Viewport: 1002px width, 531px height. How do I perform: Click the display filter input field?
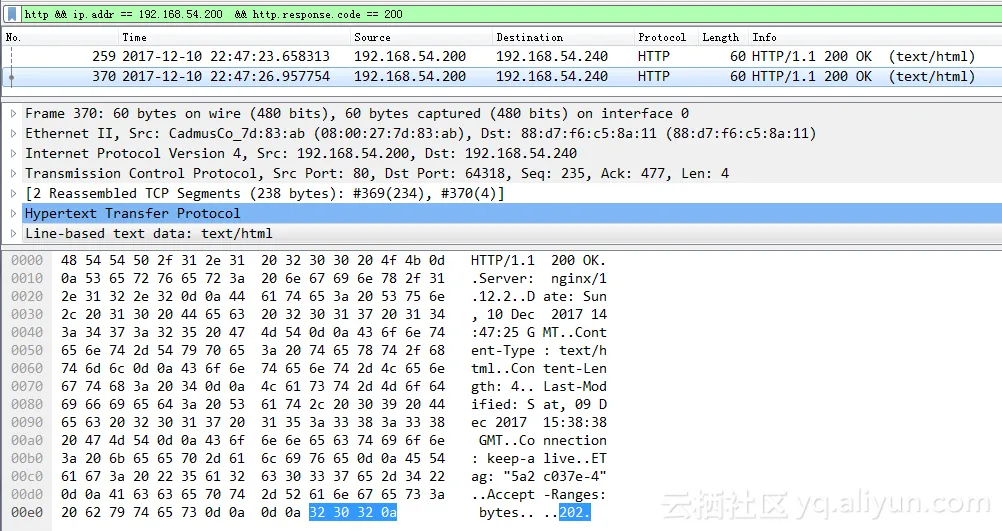pyautogui.click(x=511, y=13)
